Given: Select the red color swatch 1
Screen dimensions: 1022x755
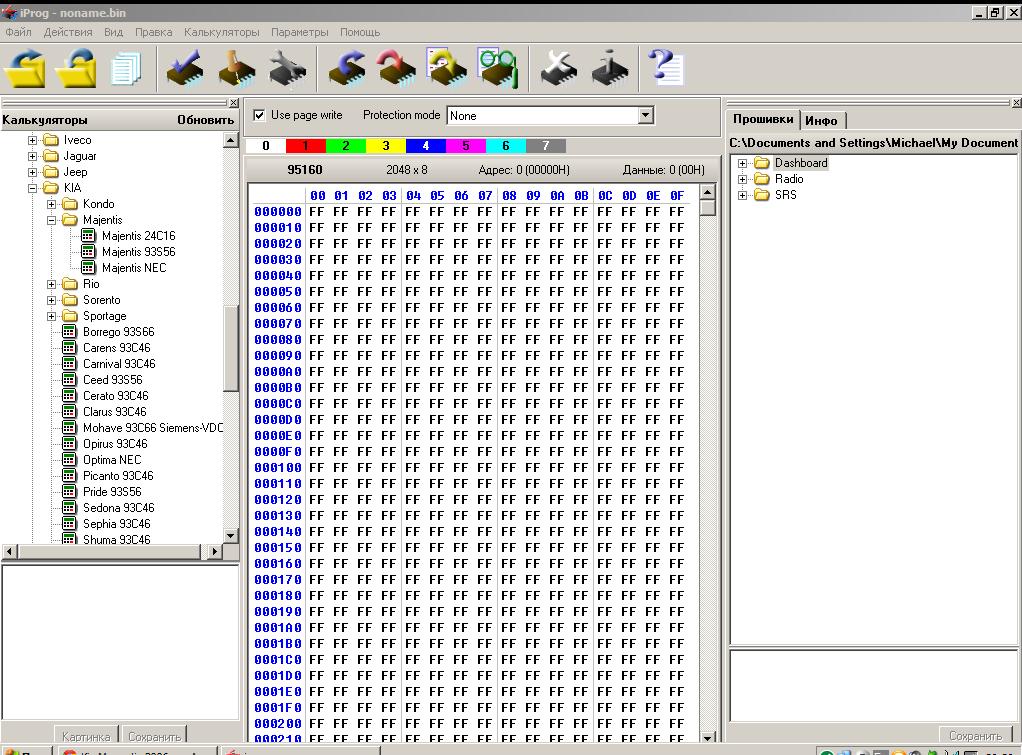Looking at the screenshot, I should 305,146.
